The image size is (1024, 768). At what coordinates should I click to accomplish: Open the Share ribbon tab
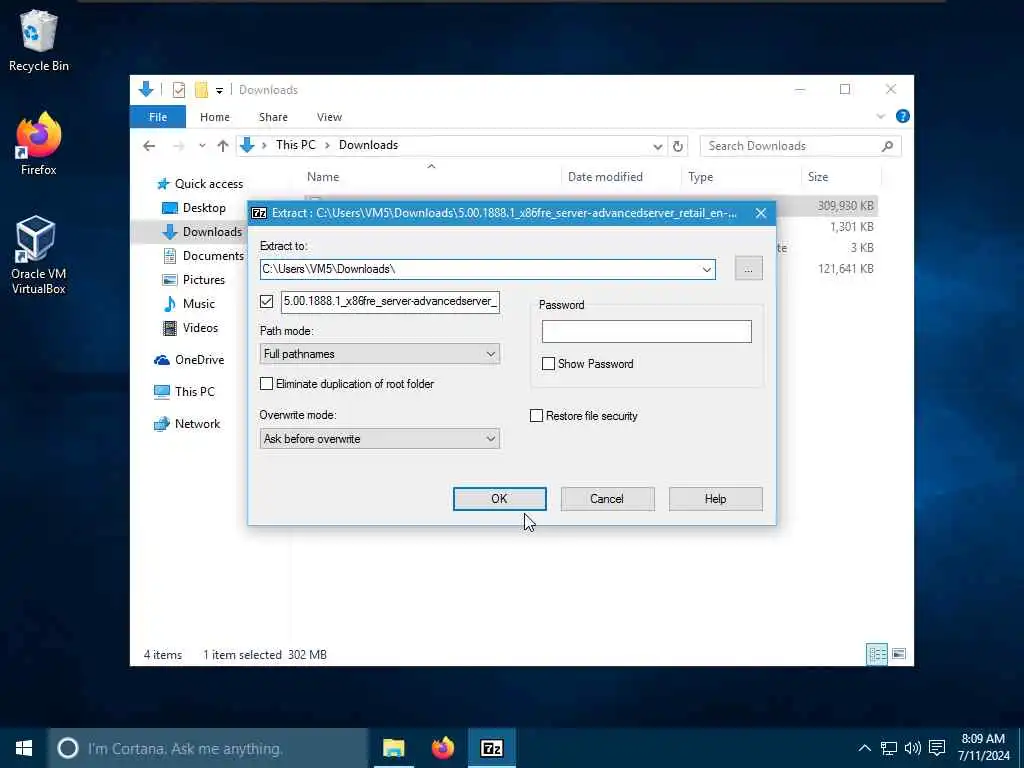[x=273, y=117]
